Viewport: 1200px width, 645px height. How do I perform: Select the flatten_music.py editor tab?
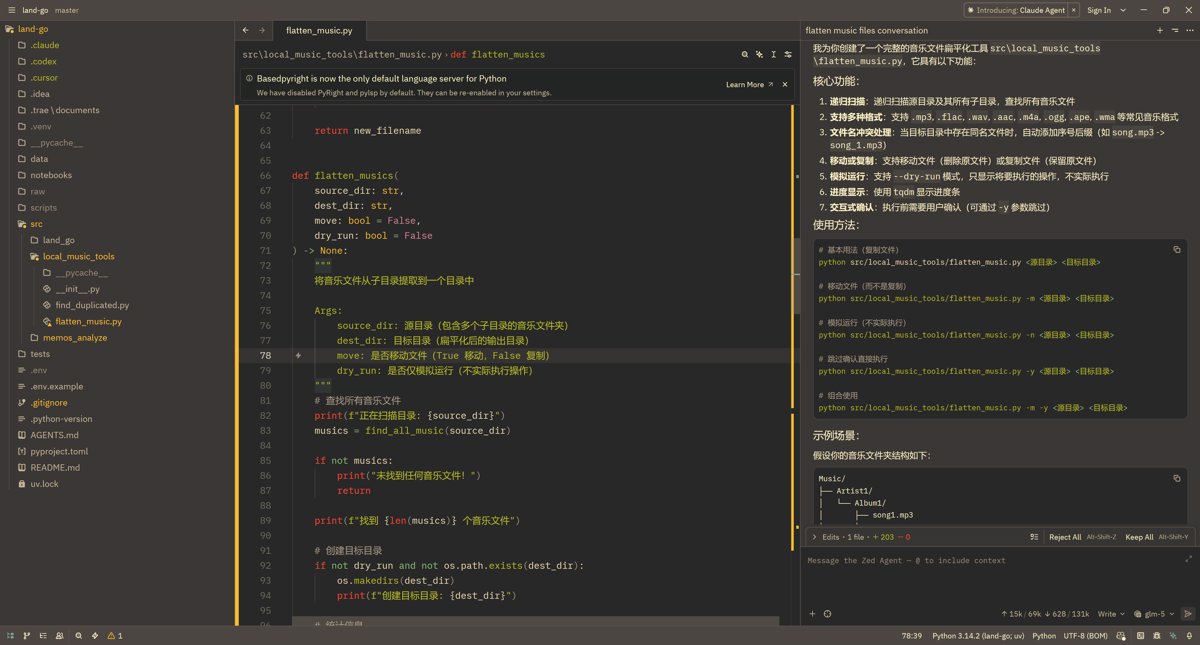pyautogui.click(x=317, y=31)
